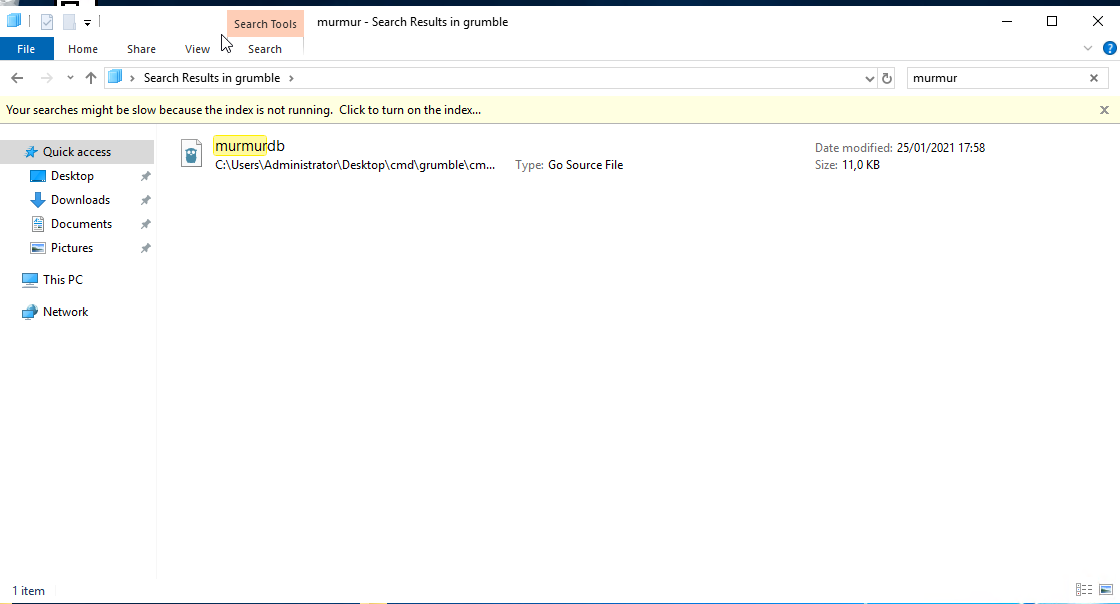
Task: Select the murmurdb Go source file
Action: [x=250, y=146]
